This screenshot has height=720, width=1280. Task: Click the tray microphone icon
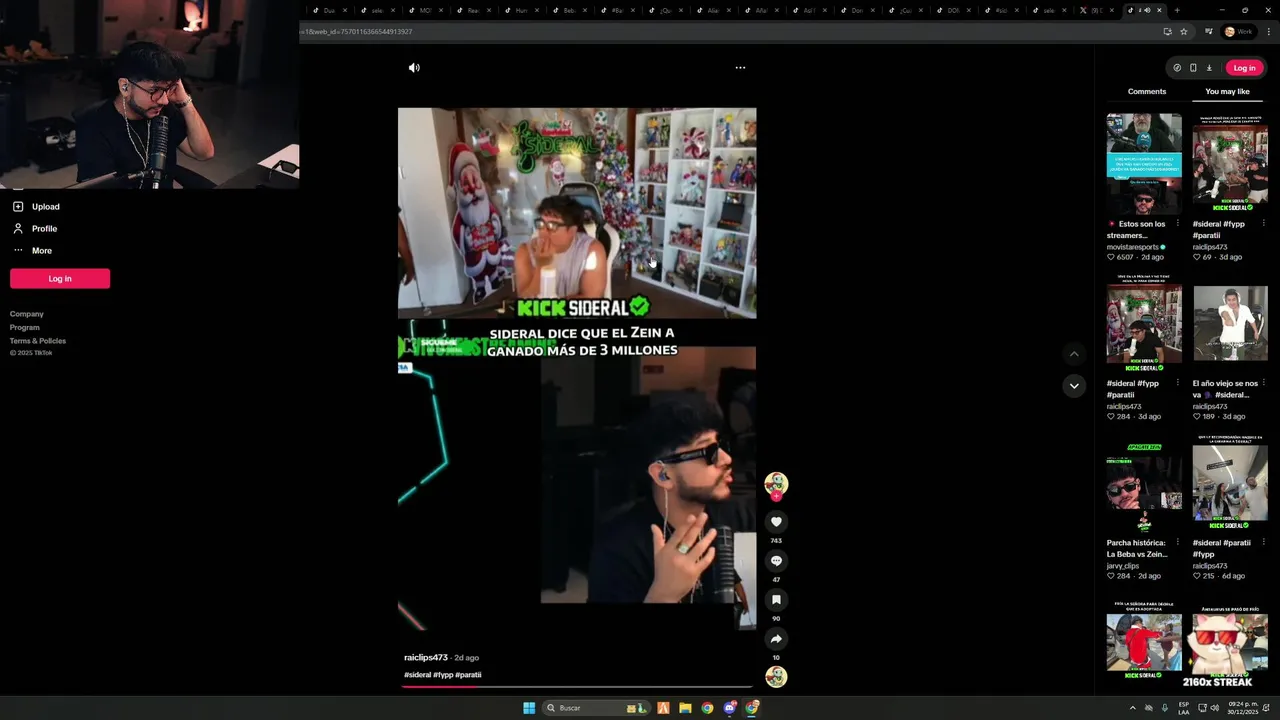(1164, 708)
